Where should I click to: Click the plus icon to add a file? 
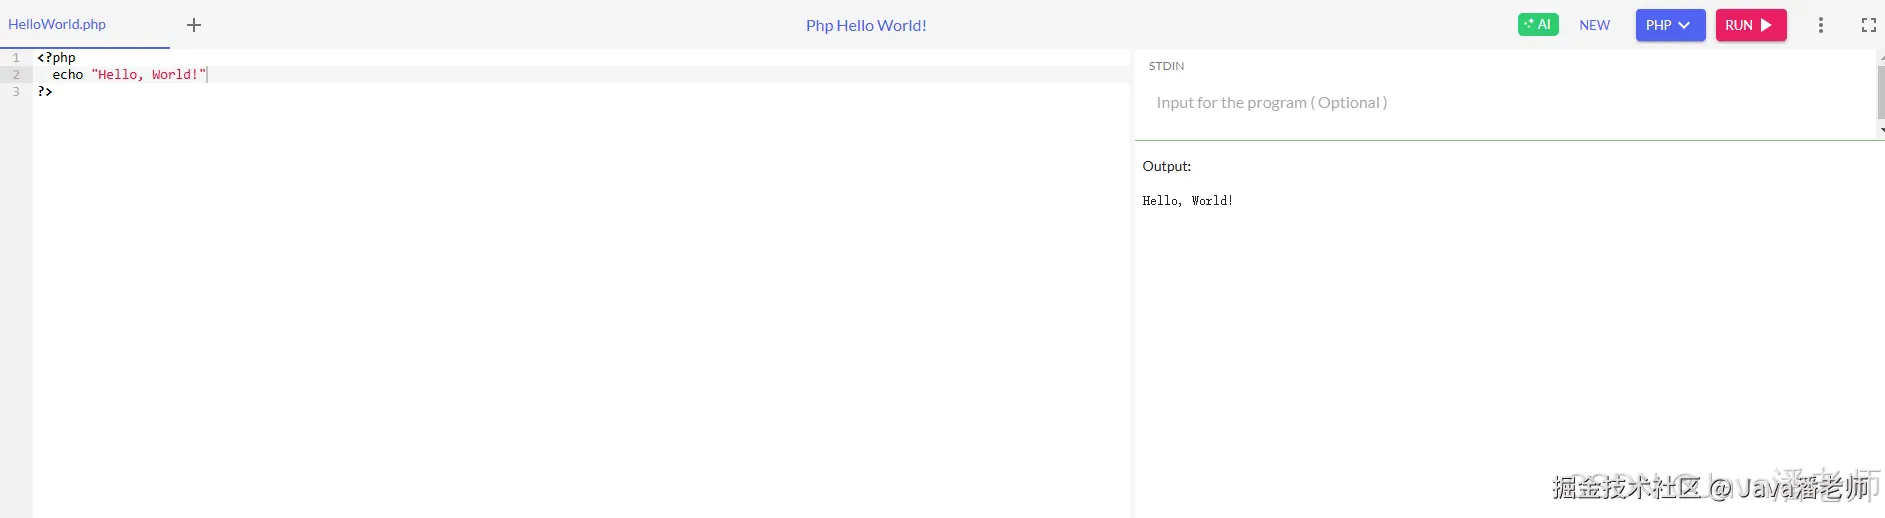click(194, 25)
